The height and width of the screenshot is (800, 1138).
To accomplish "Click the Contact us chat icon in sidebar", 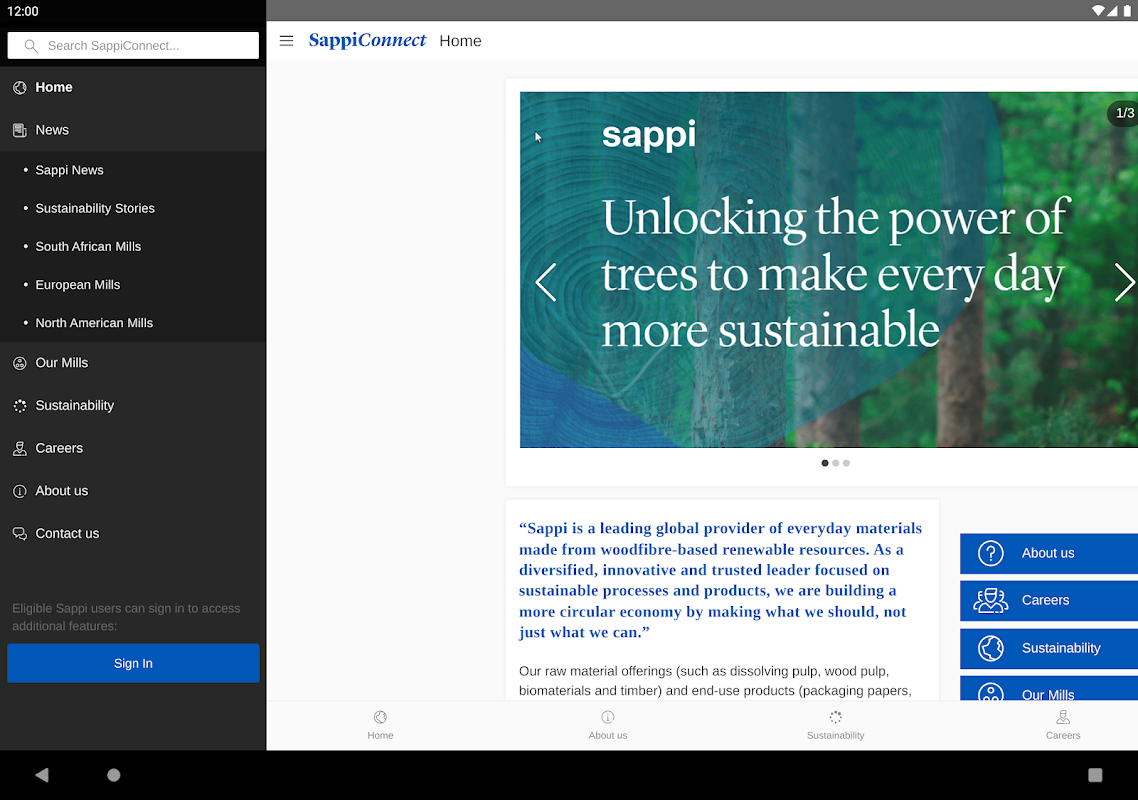I will pos(20,534).
